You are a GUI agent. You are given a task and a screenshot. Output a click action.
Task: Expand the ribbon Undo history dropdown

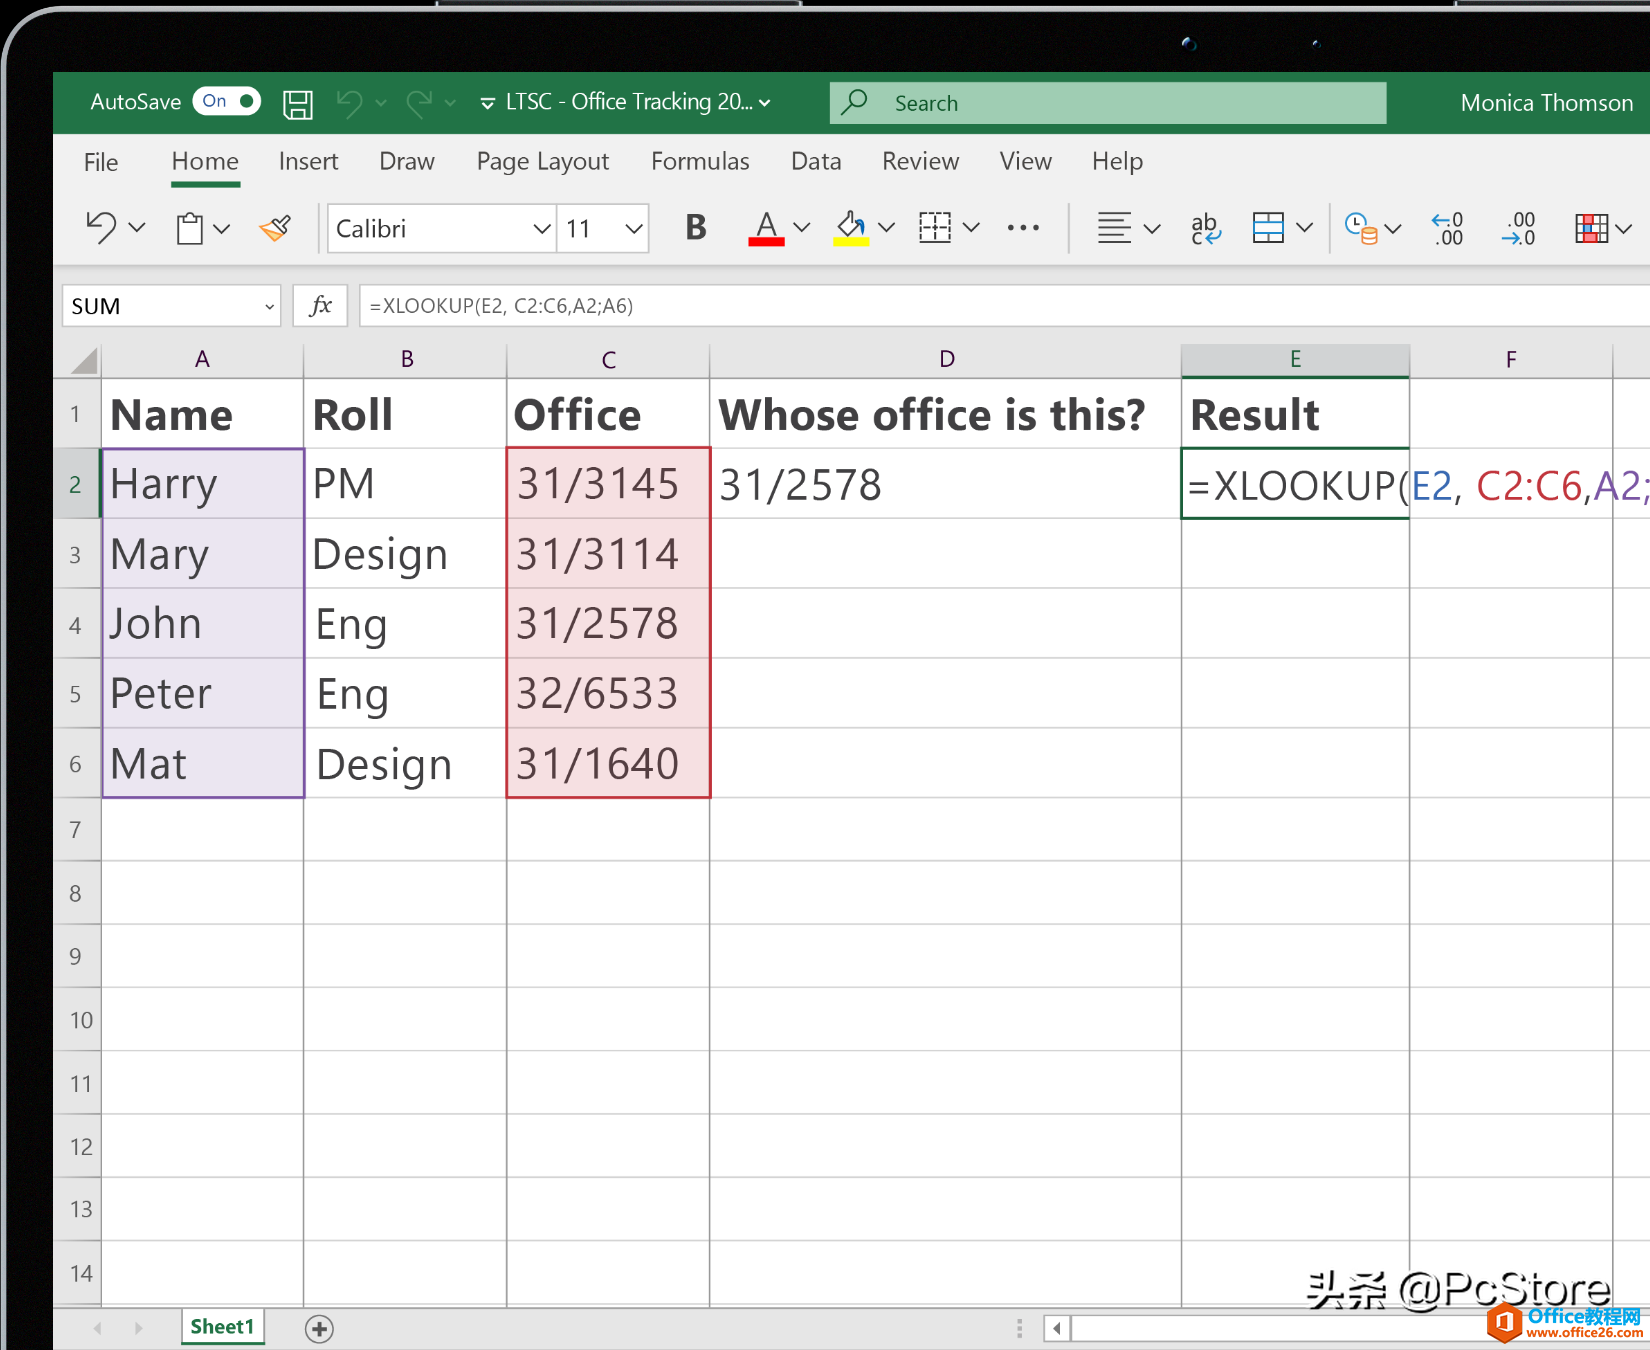pyautogui.click(x=138, y=228)
